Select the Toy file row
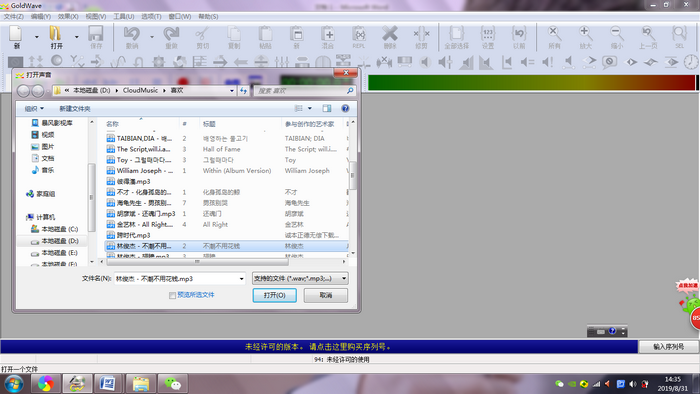The width and height of the screenshot is (700, 394). tap(226, 160)
